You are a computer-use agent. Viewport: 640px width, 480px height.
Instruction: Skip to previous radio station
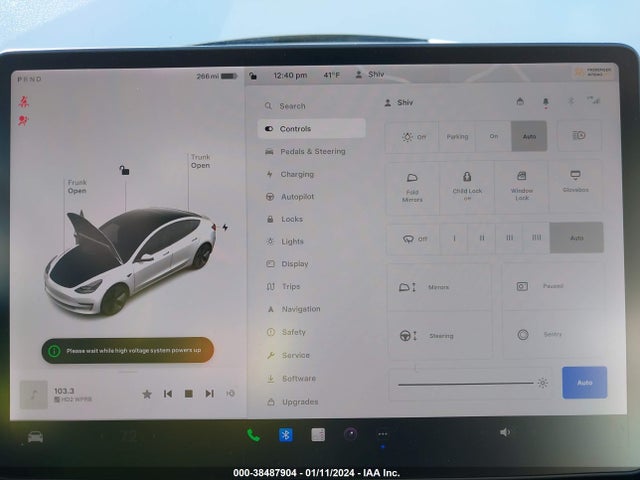pos(168,394)
